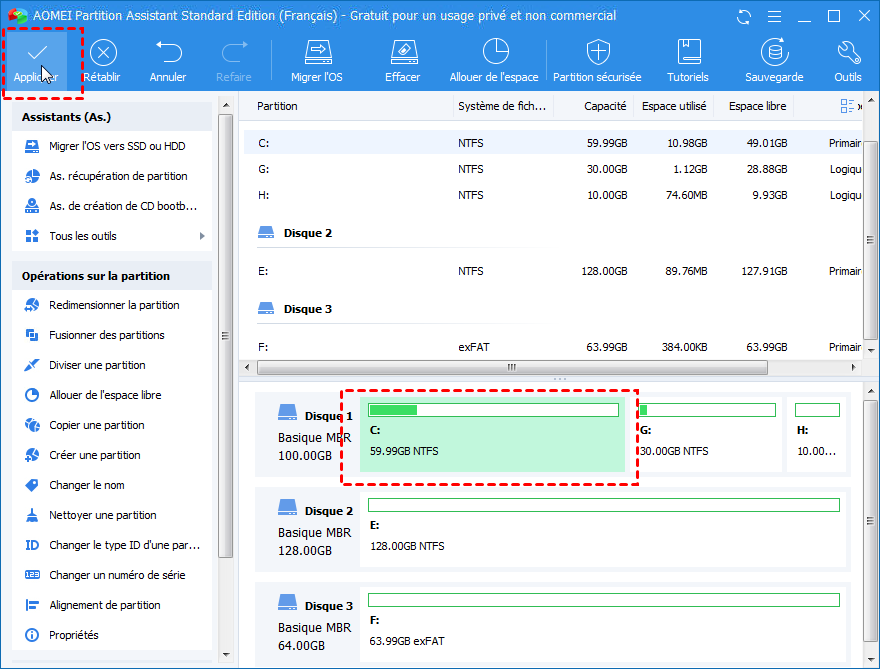Click the Appliquer checkmark icon
This screenshot has width=880, height=669.
point(36,53)
